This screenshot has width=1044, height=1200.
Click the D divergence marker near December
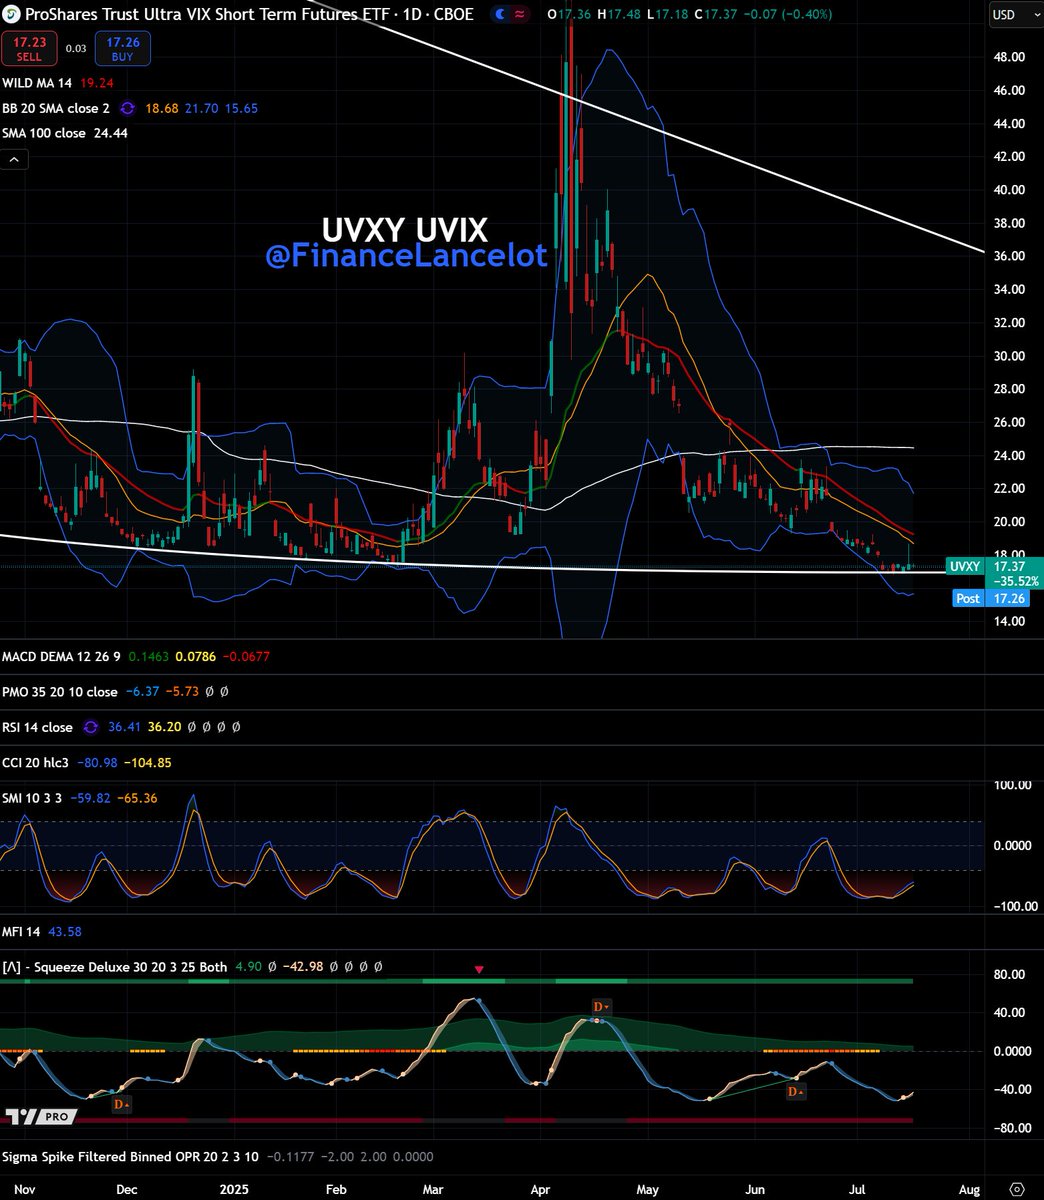(x=121, y=1104)
